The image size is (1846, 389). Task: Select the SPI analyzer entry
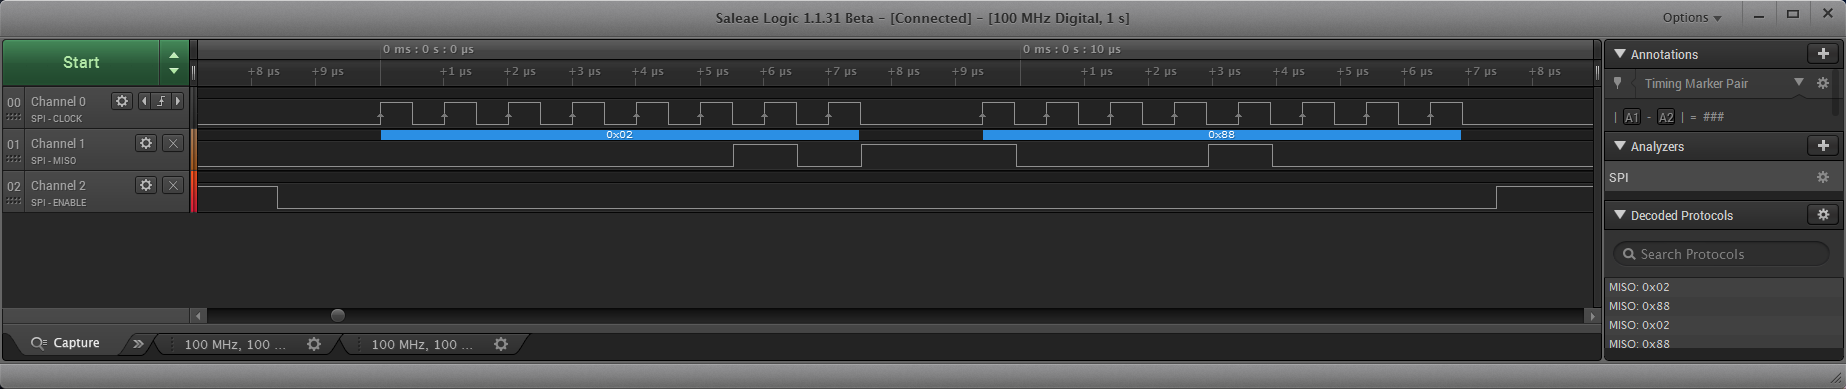1722,177
